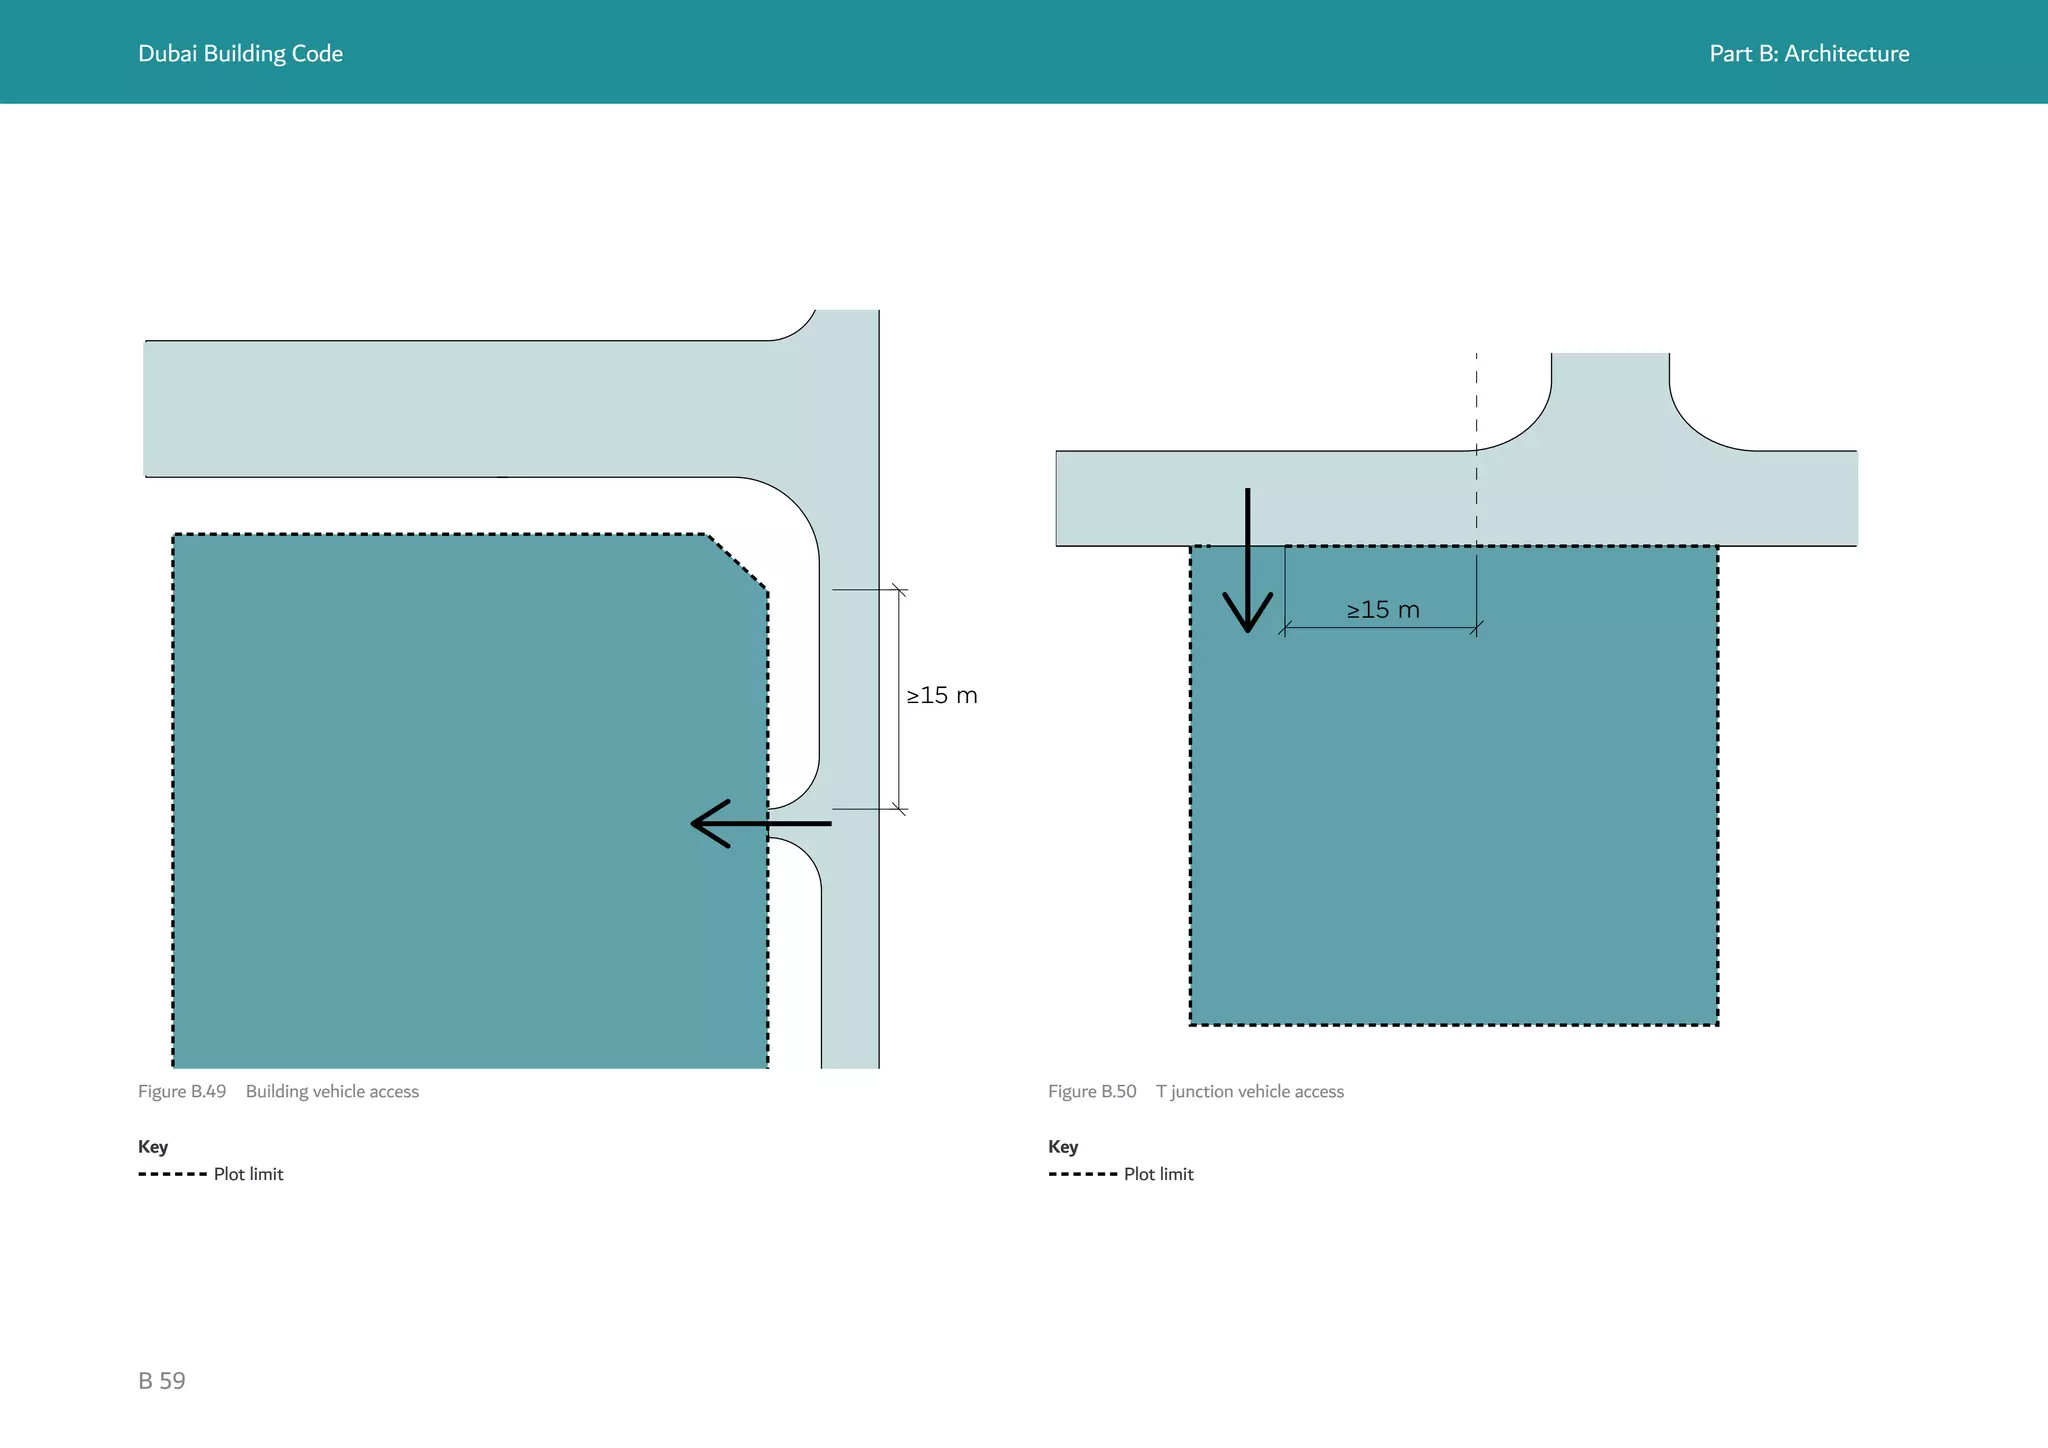Click the ≥15 m dimension label in Figure B.50
Screen dimensions: 2048x1448
pos(1383,609)
